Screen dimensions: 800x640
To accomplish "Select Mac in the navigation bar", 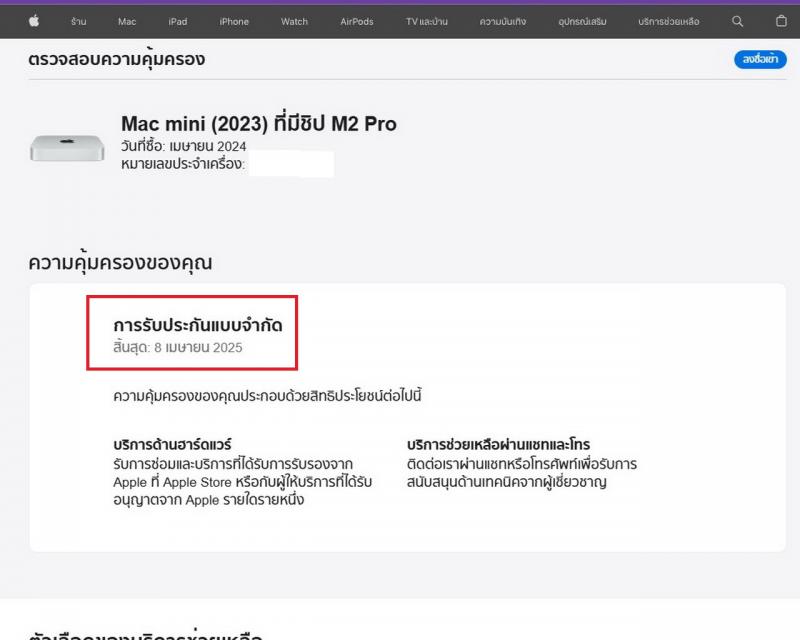I will coord(127,21).
